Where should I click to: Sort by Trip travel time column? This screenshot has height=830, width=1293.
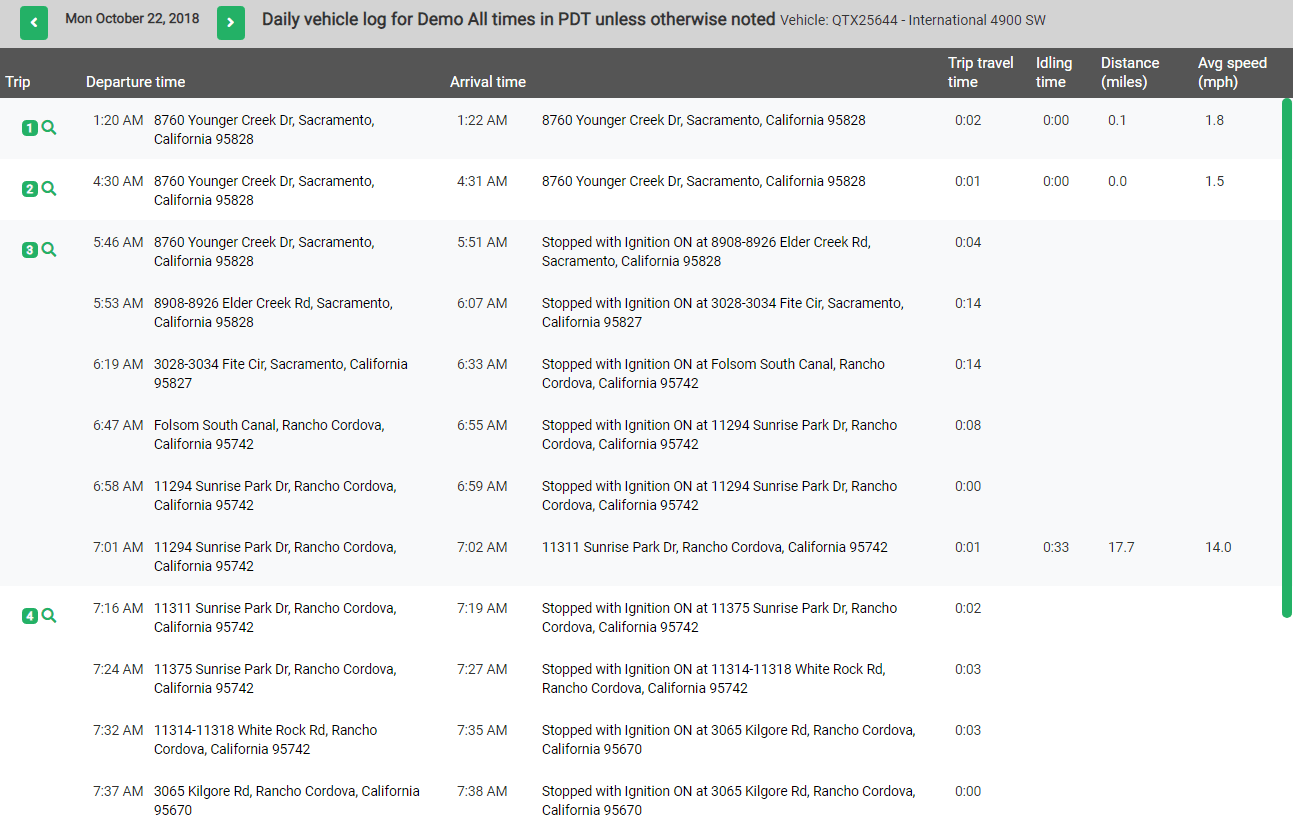[980, 72]
